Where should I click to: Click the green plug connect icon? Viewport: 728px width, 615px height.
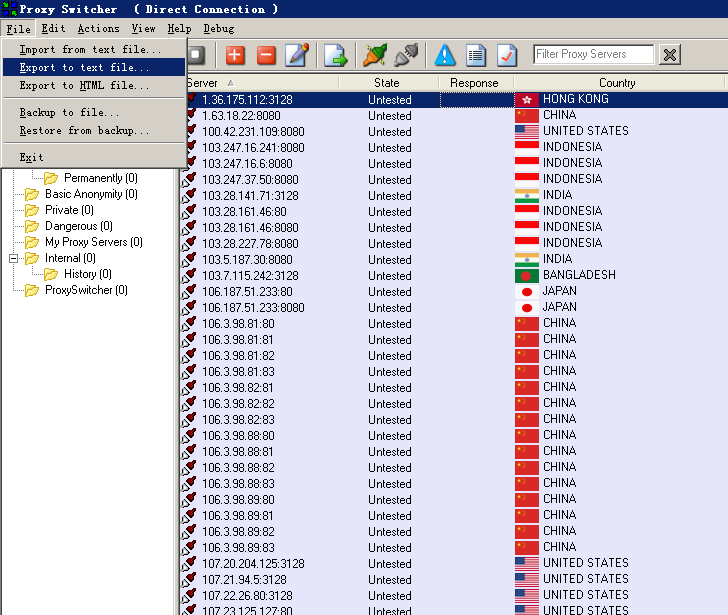pyautogui.click(x=375, y=55)
